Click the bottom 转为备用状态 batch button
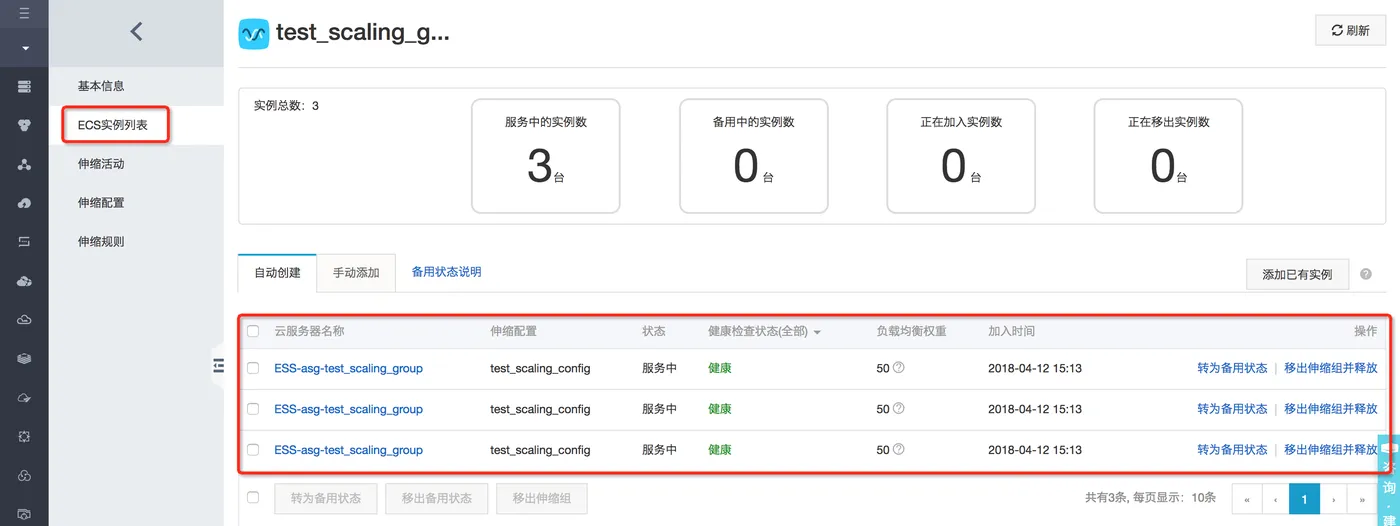 click(x=326, y=498)
